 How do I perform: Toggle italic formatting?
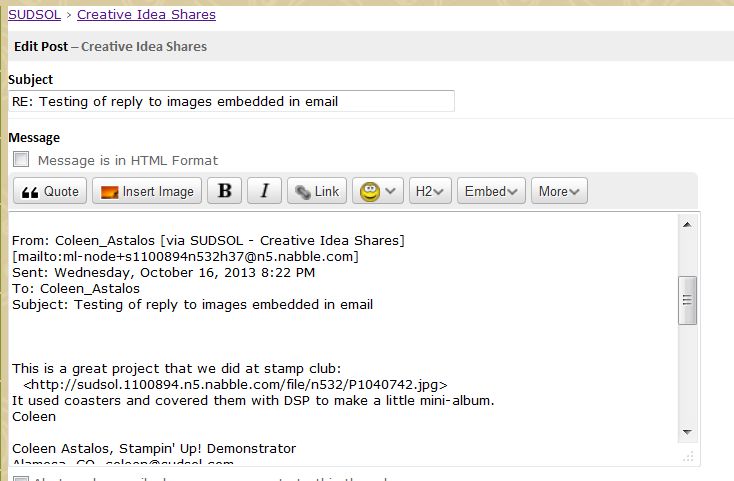coord(264,191)
